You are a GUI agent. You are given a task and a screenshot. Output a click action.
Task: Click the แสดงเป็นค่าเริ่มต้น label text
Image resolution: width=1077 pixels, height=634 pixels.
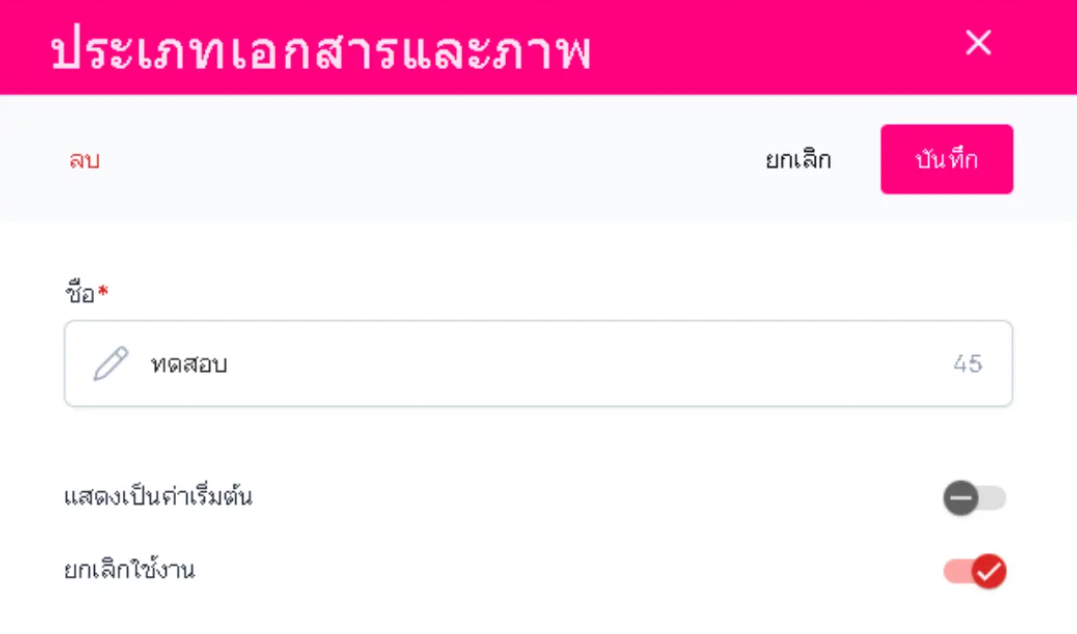point(158,496)
